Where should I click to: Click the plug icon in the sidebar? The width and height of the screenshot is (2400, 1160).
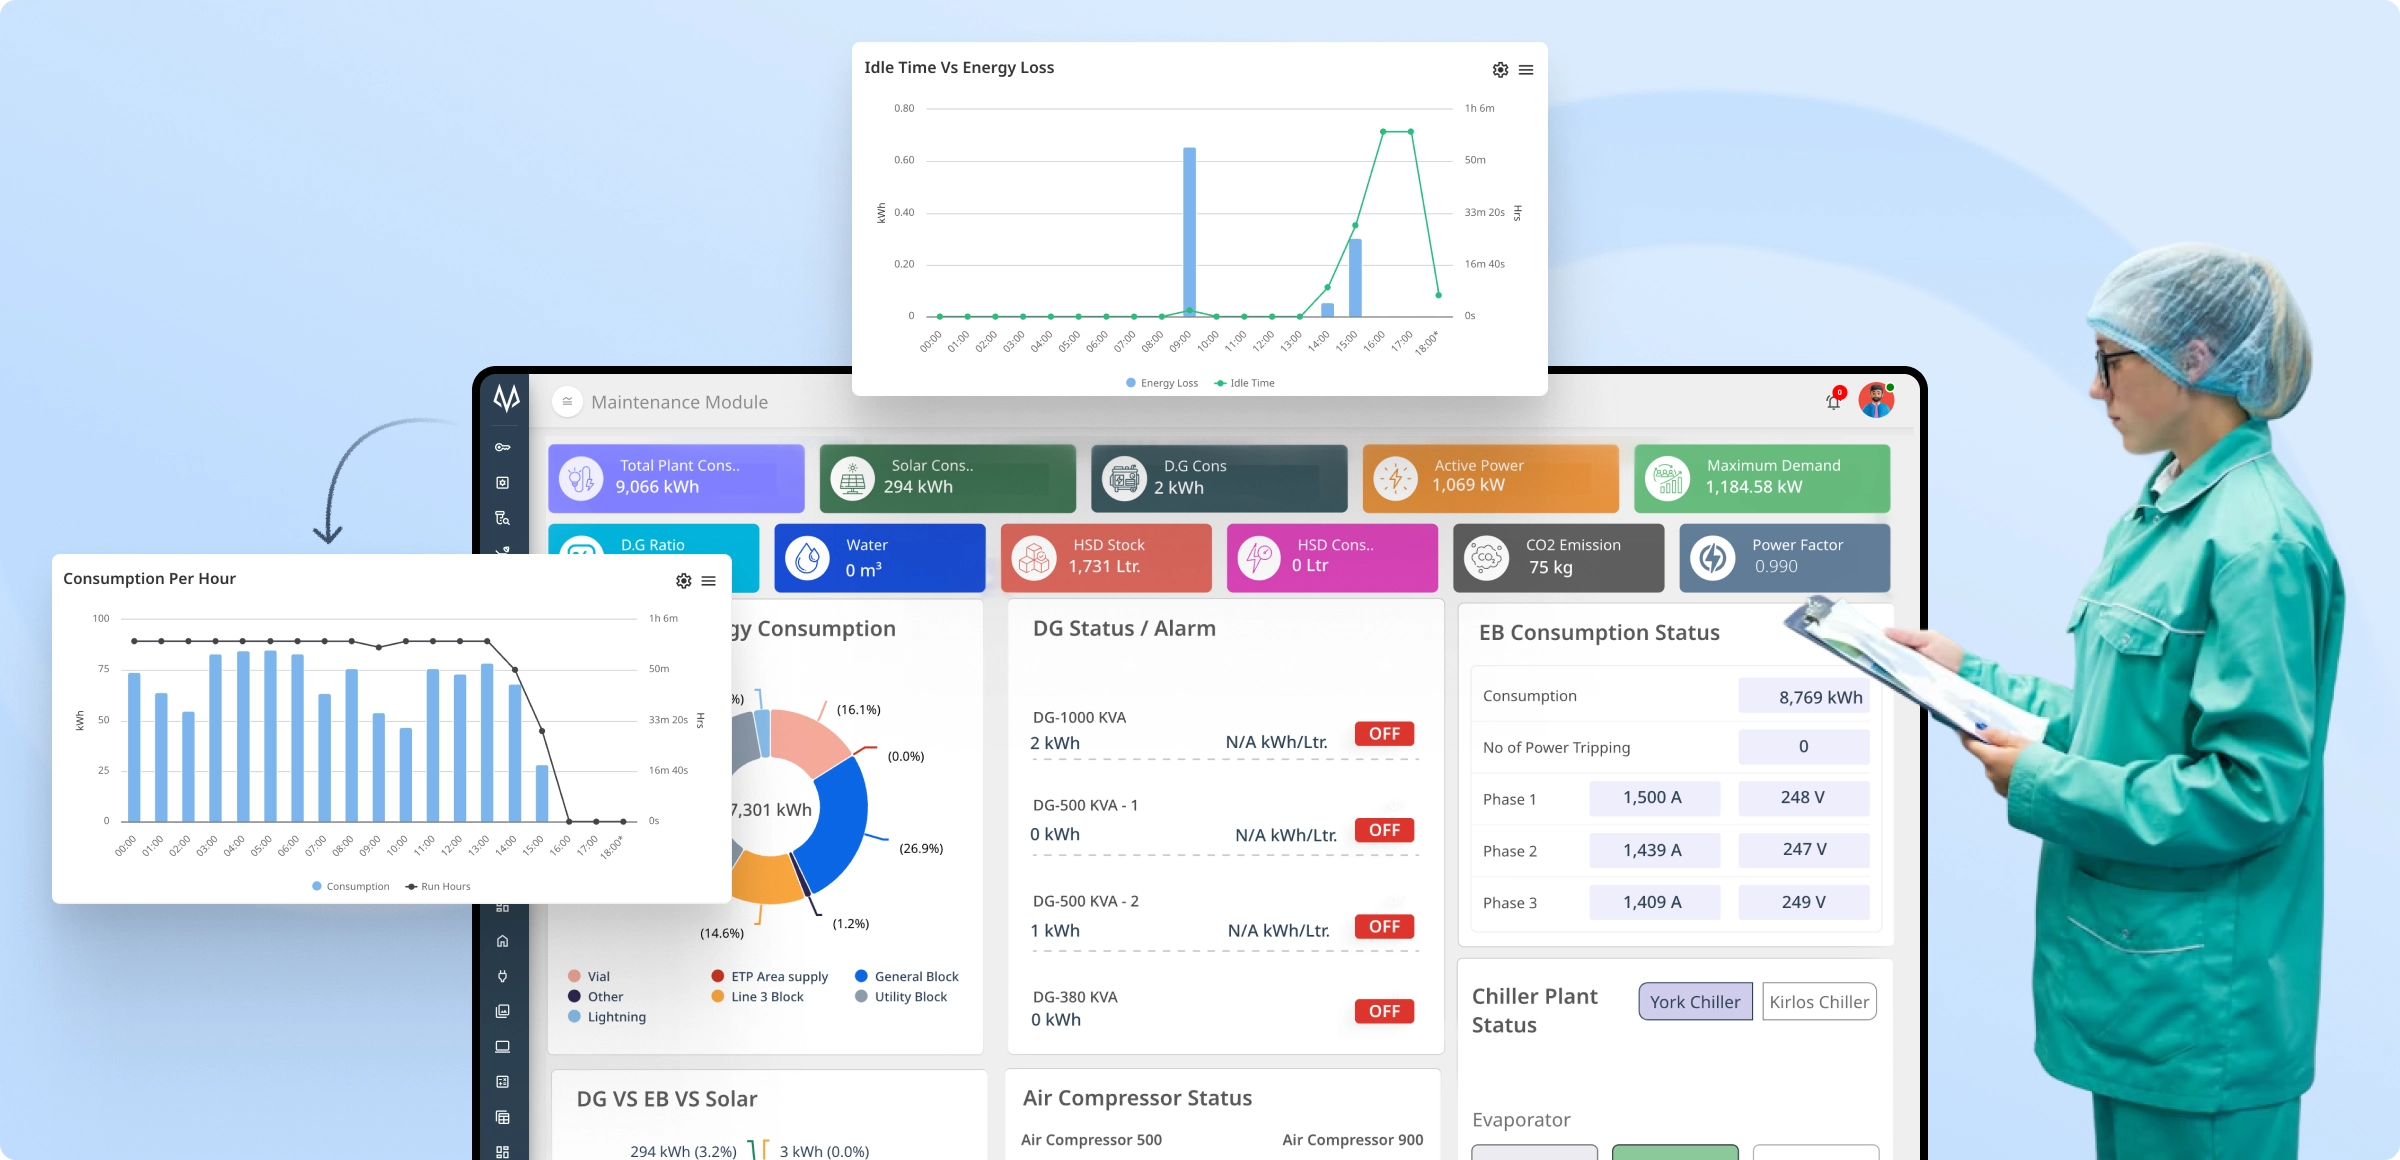[x=503, y=976]
